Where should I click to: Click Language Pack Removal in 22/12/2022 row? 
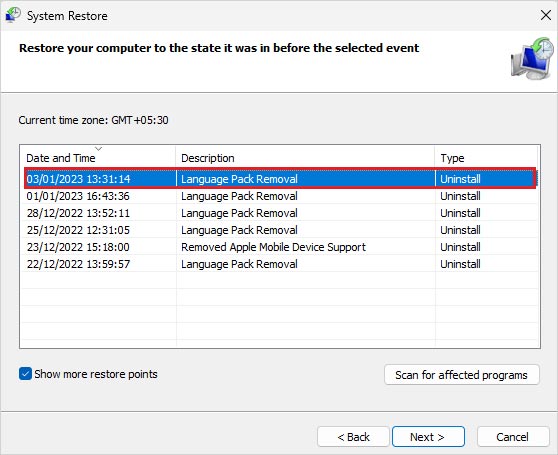click(239, 264)
